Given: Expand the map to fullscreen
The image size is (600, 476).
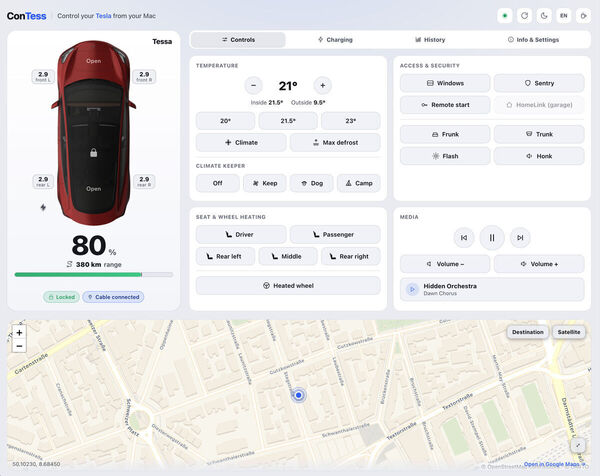Looking at the screenshot, I should (x=578, y=445).
